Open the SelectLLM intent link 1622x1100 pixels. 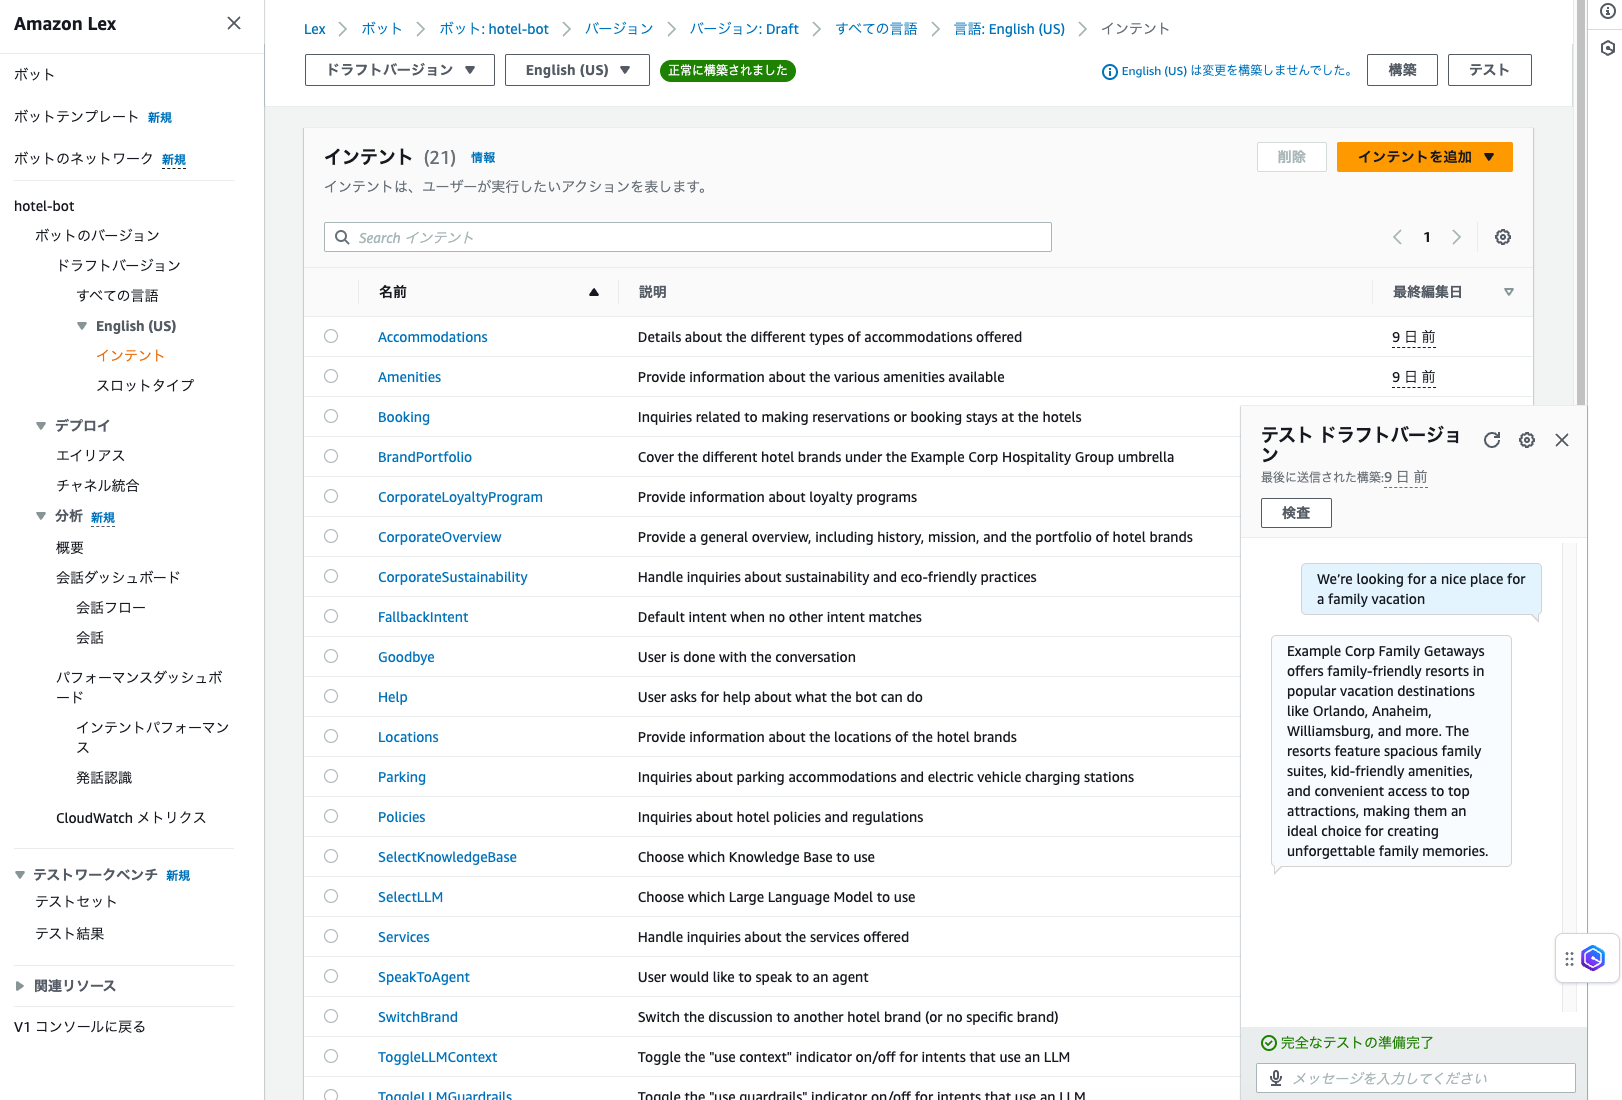pos(410,897)
